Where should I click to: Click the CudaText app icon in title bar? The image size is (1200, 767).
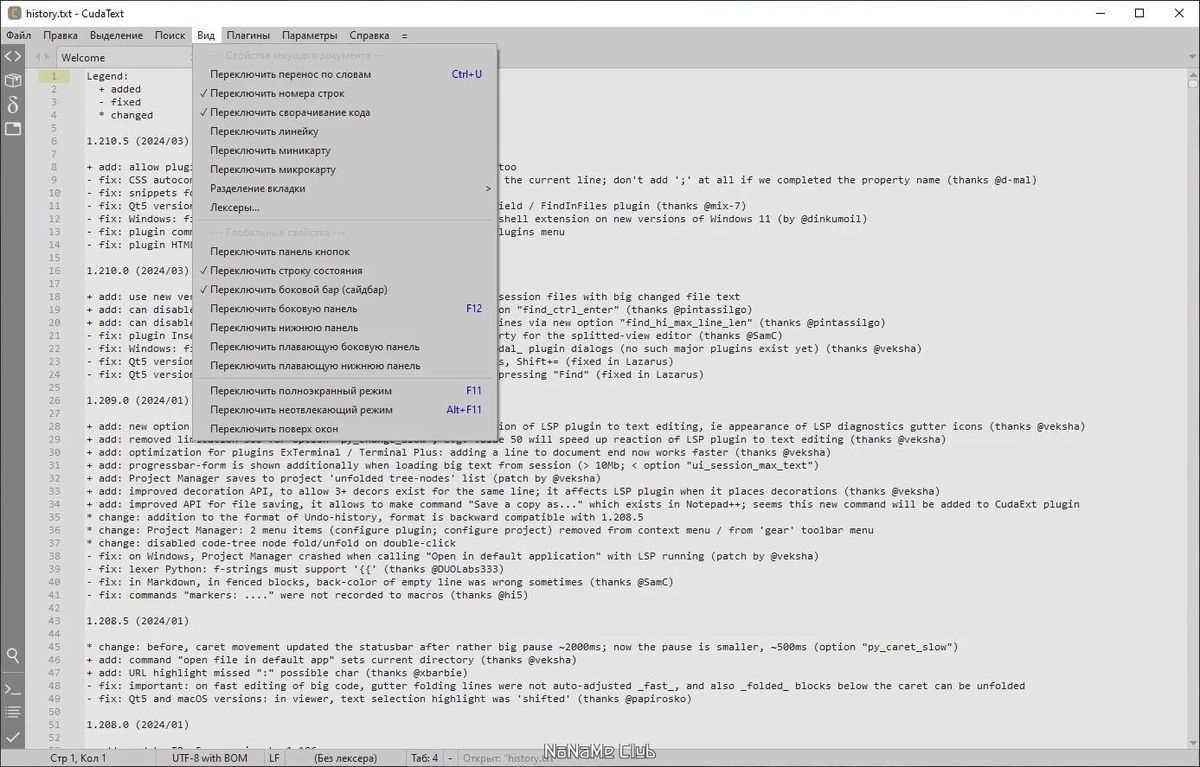(14, 13)
